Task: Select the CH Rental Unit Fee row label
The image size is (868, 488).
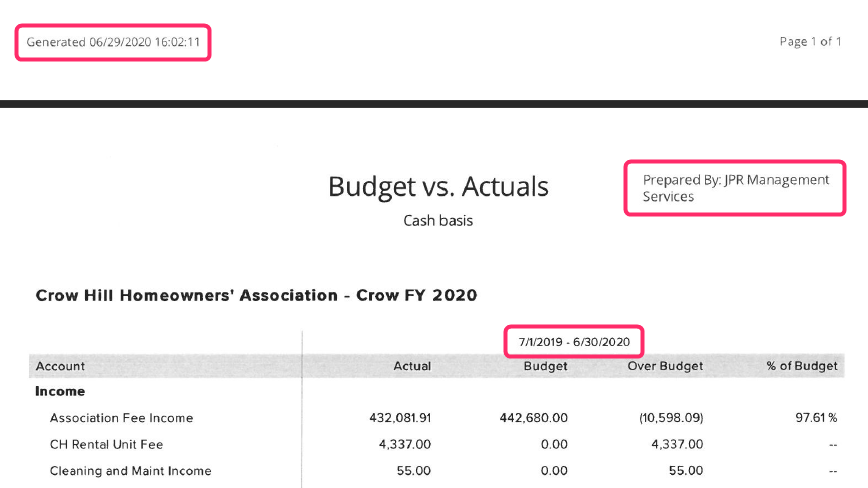Action: (x=106, y=444)
